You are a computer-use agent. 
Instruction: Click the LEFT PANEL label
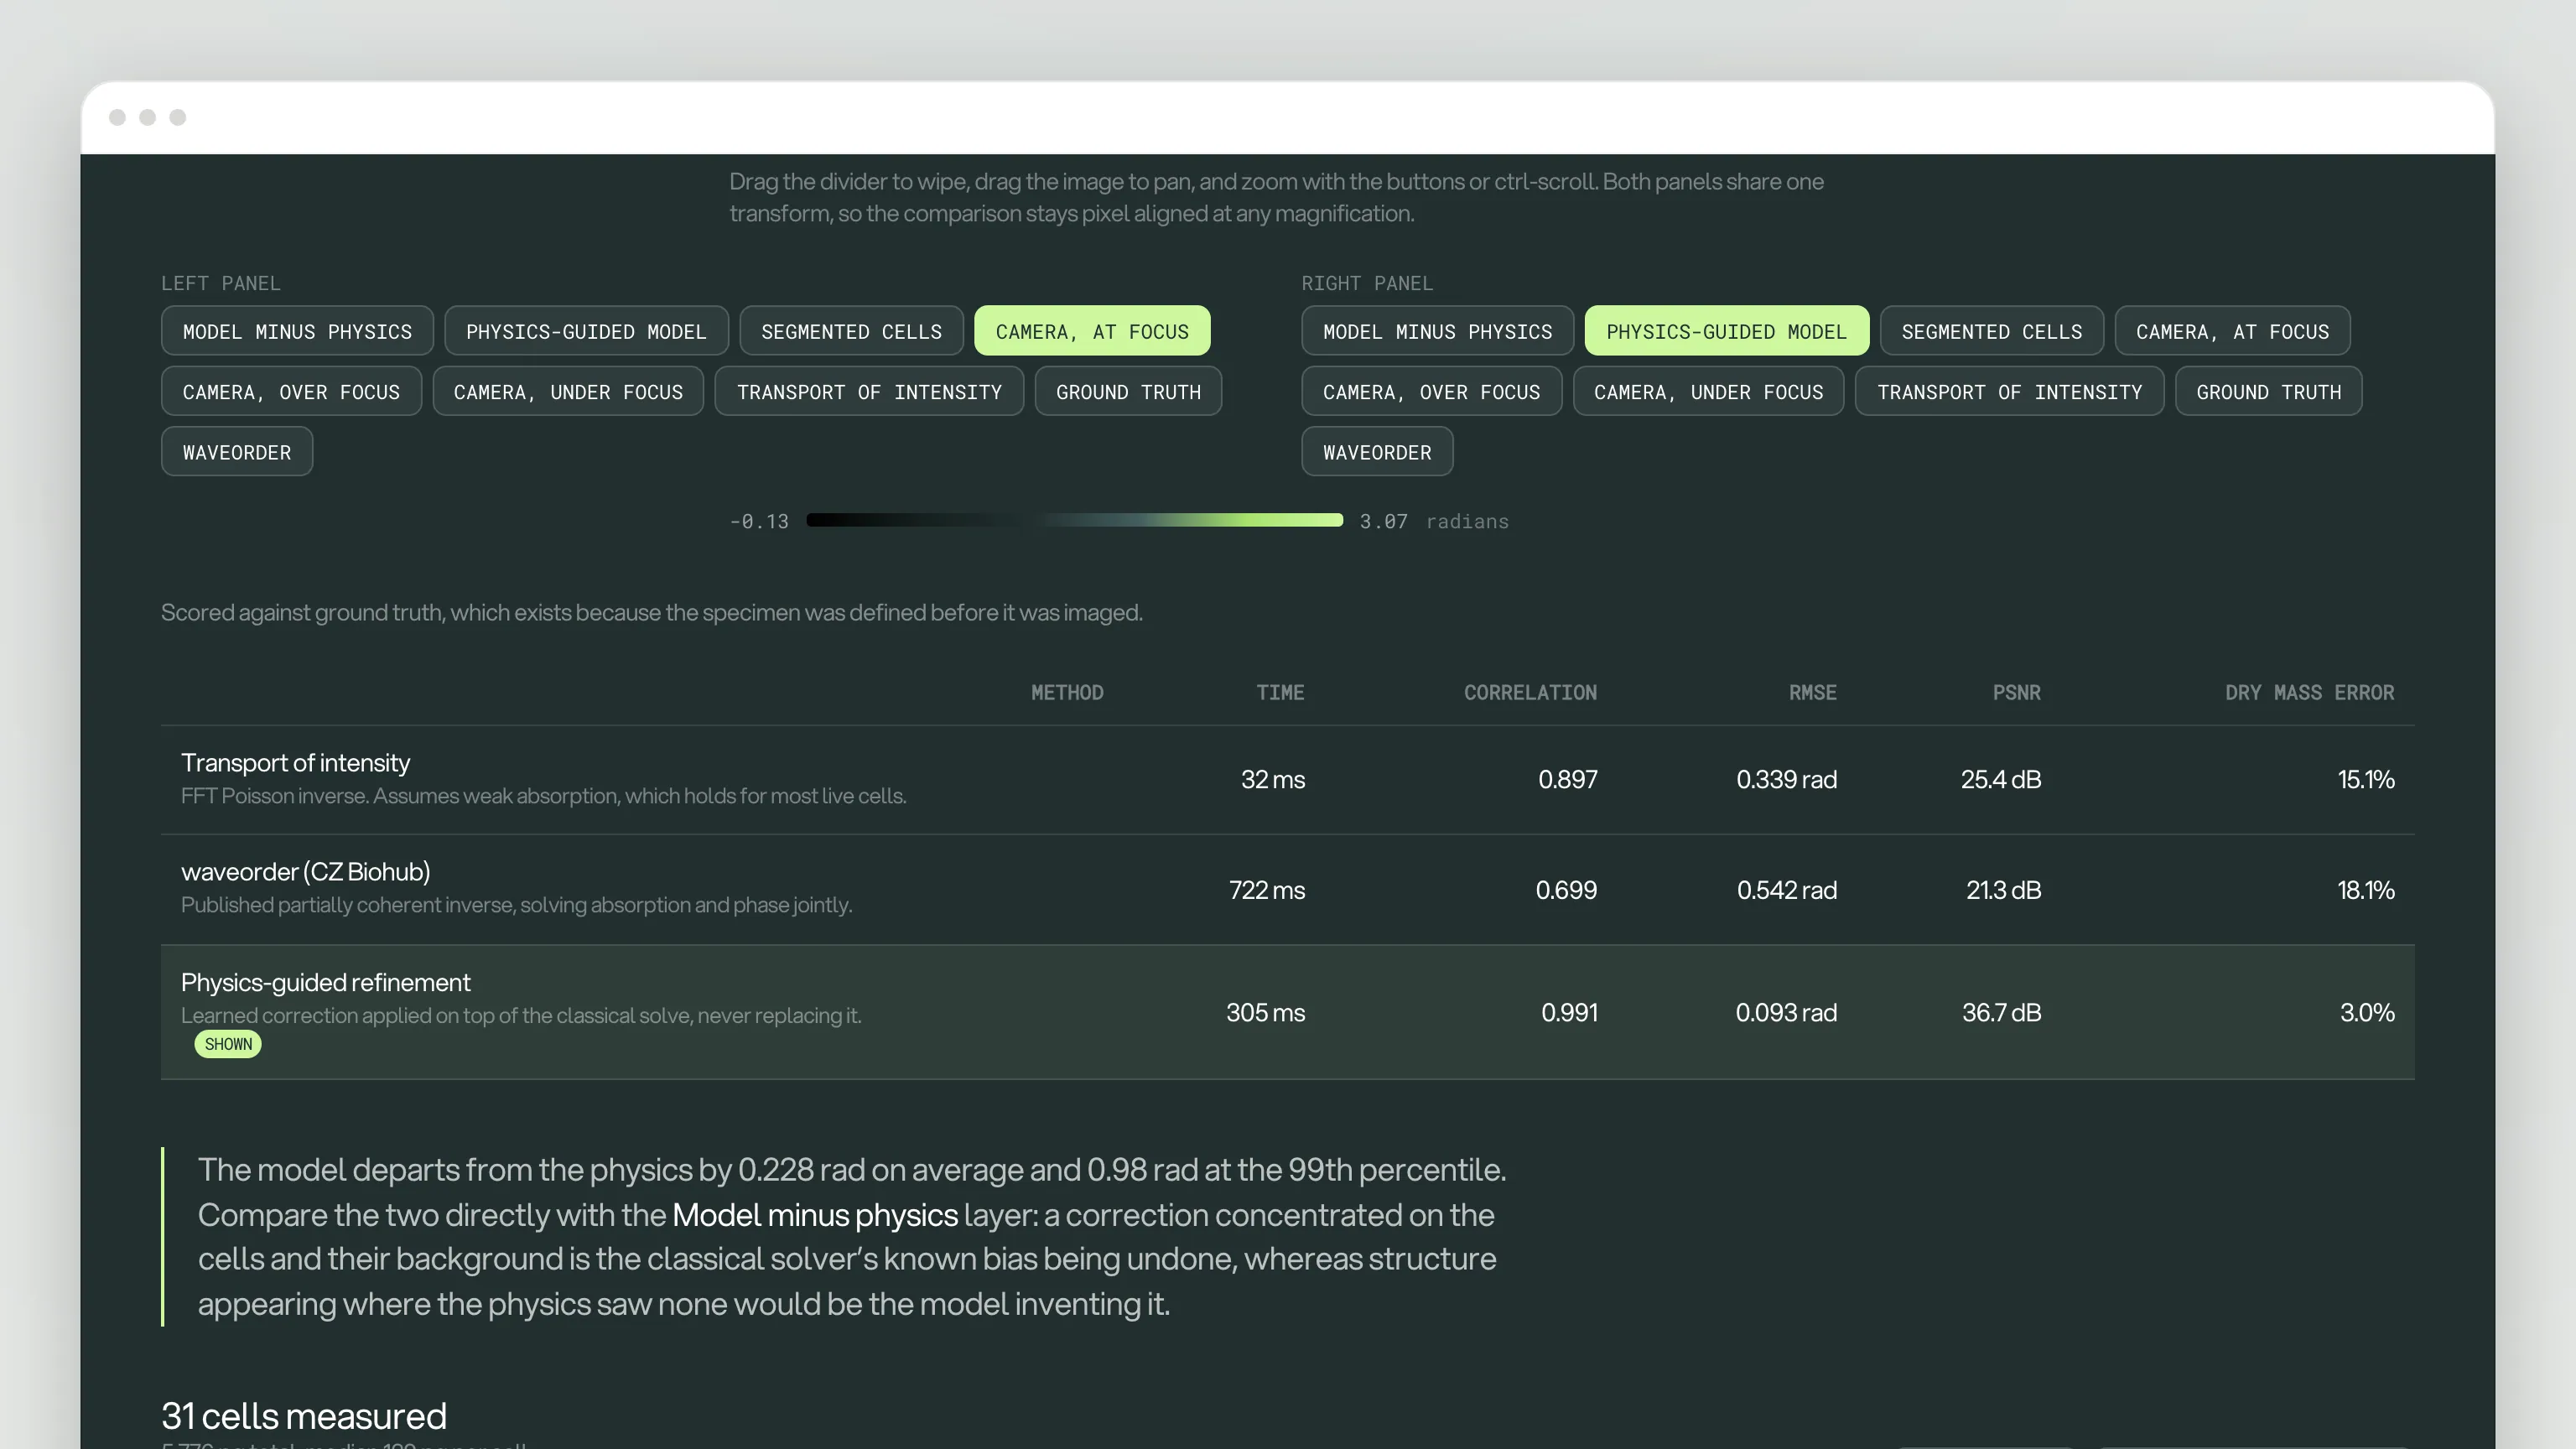221,284
